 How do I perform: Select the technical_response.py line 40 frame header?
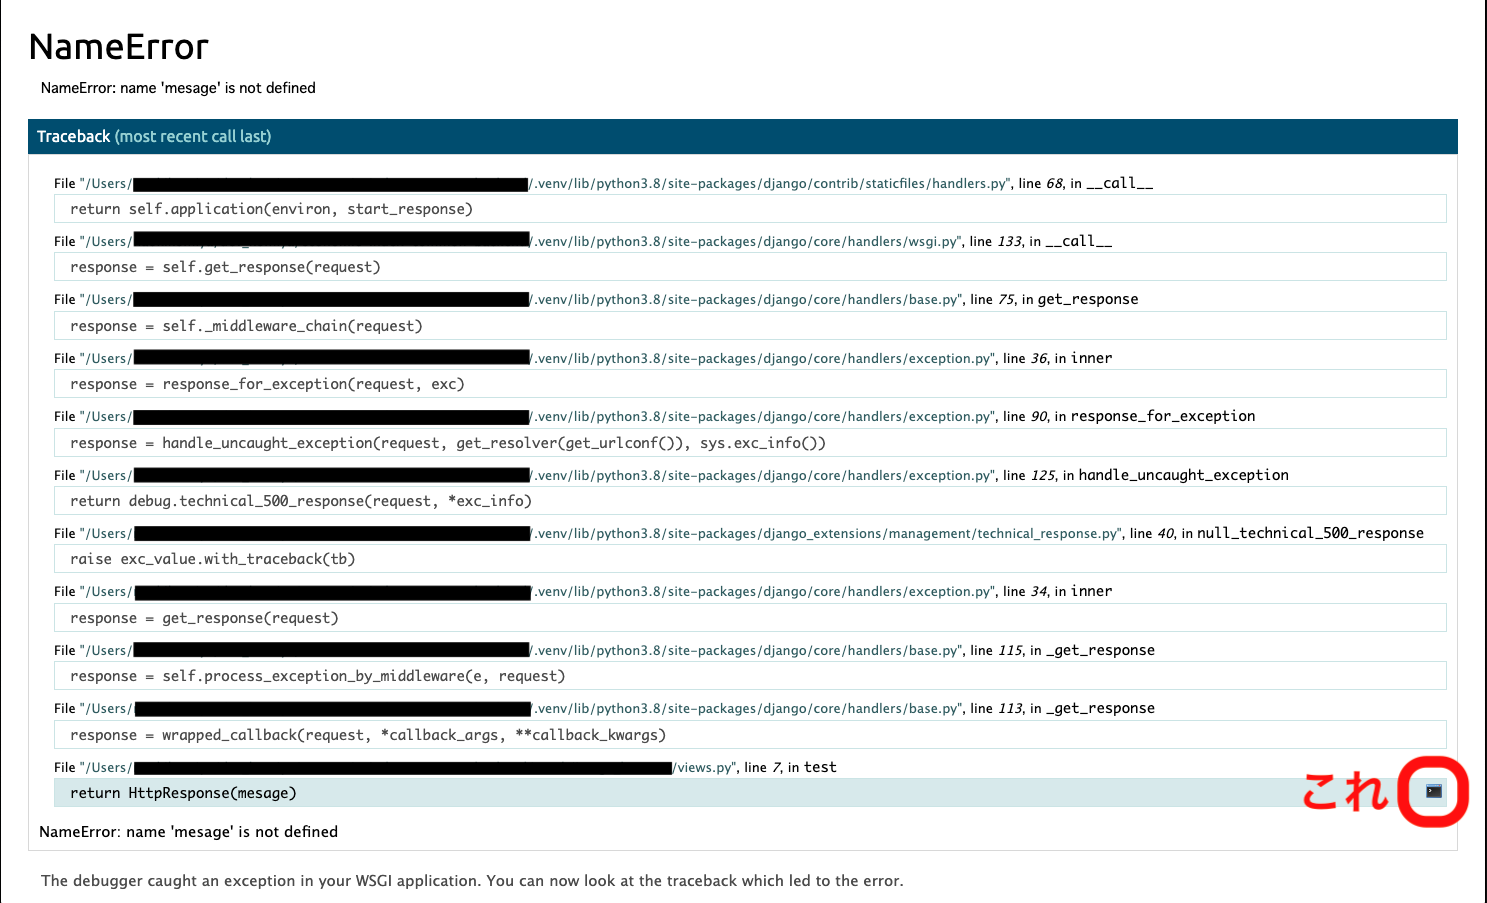point(739,533)
